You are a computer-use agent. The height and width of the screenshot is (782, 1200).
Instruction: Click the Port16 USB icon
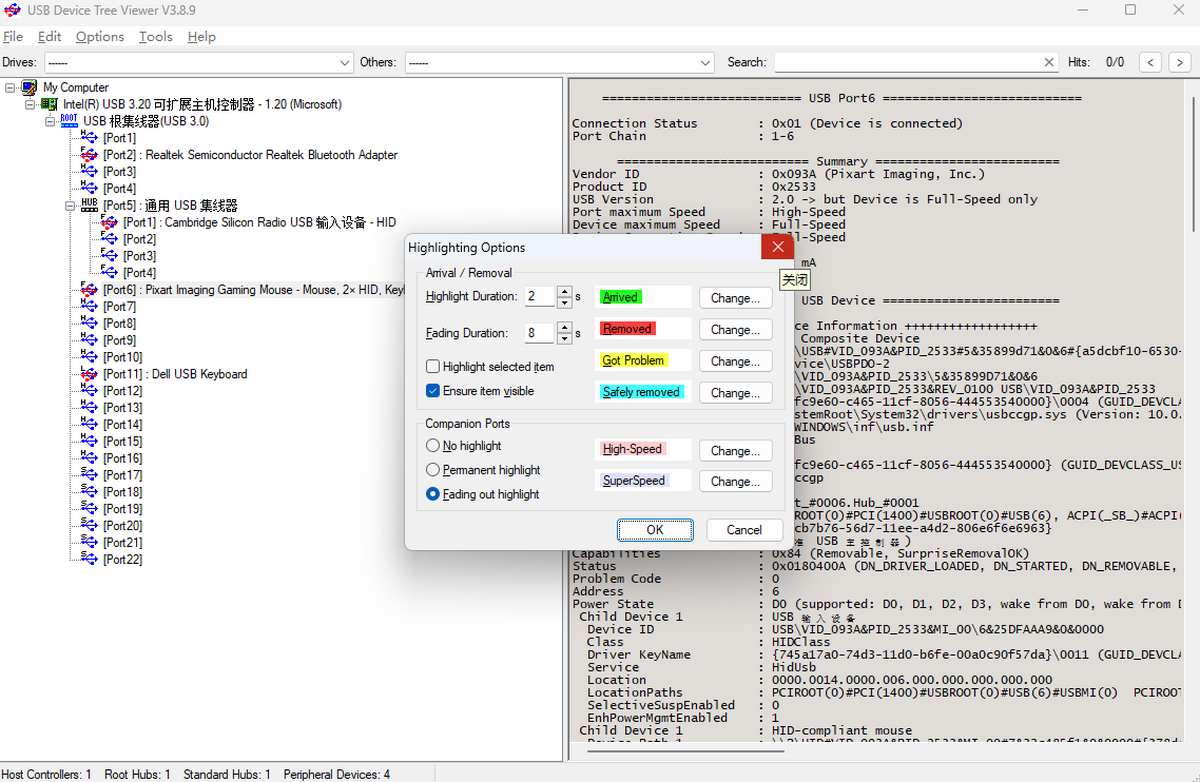coord(89,458)
